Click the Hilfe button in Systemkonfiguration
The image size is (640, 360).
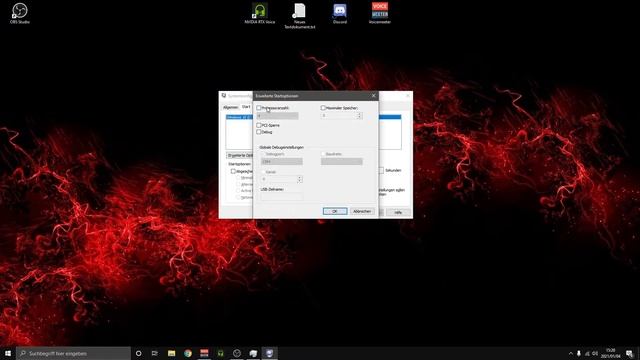pyautogui.click(x=398, y=212)
